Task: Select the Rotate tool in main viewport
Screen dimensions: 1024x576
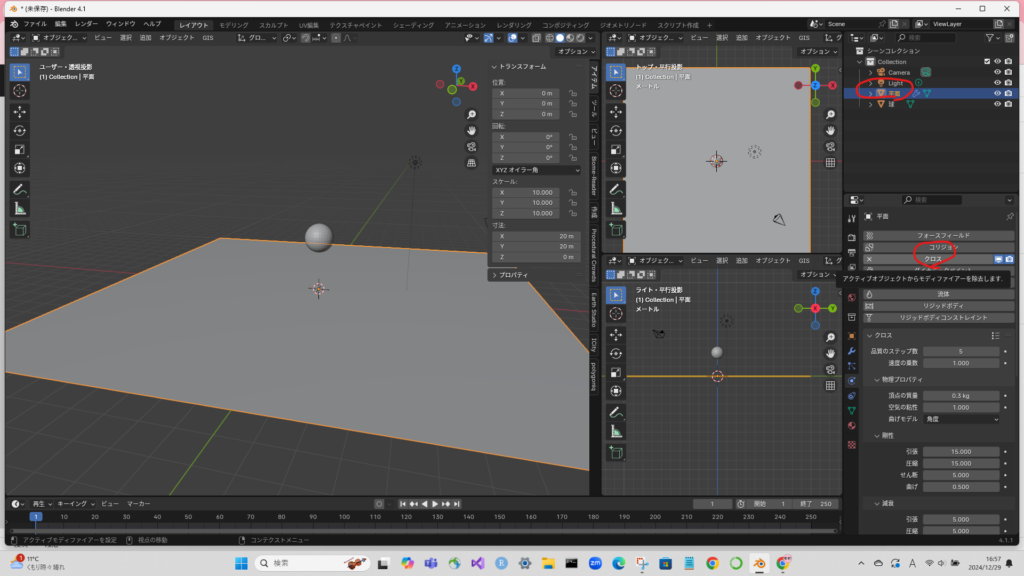Action: point(20,130)
